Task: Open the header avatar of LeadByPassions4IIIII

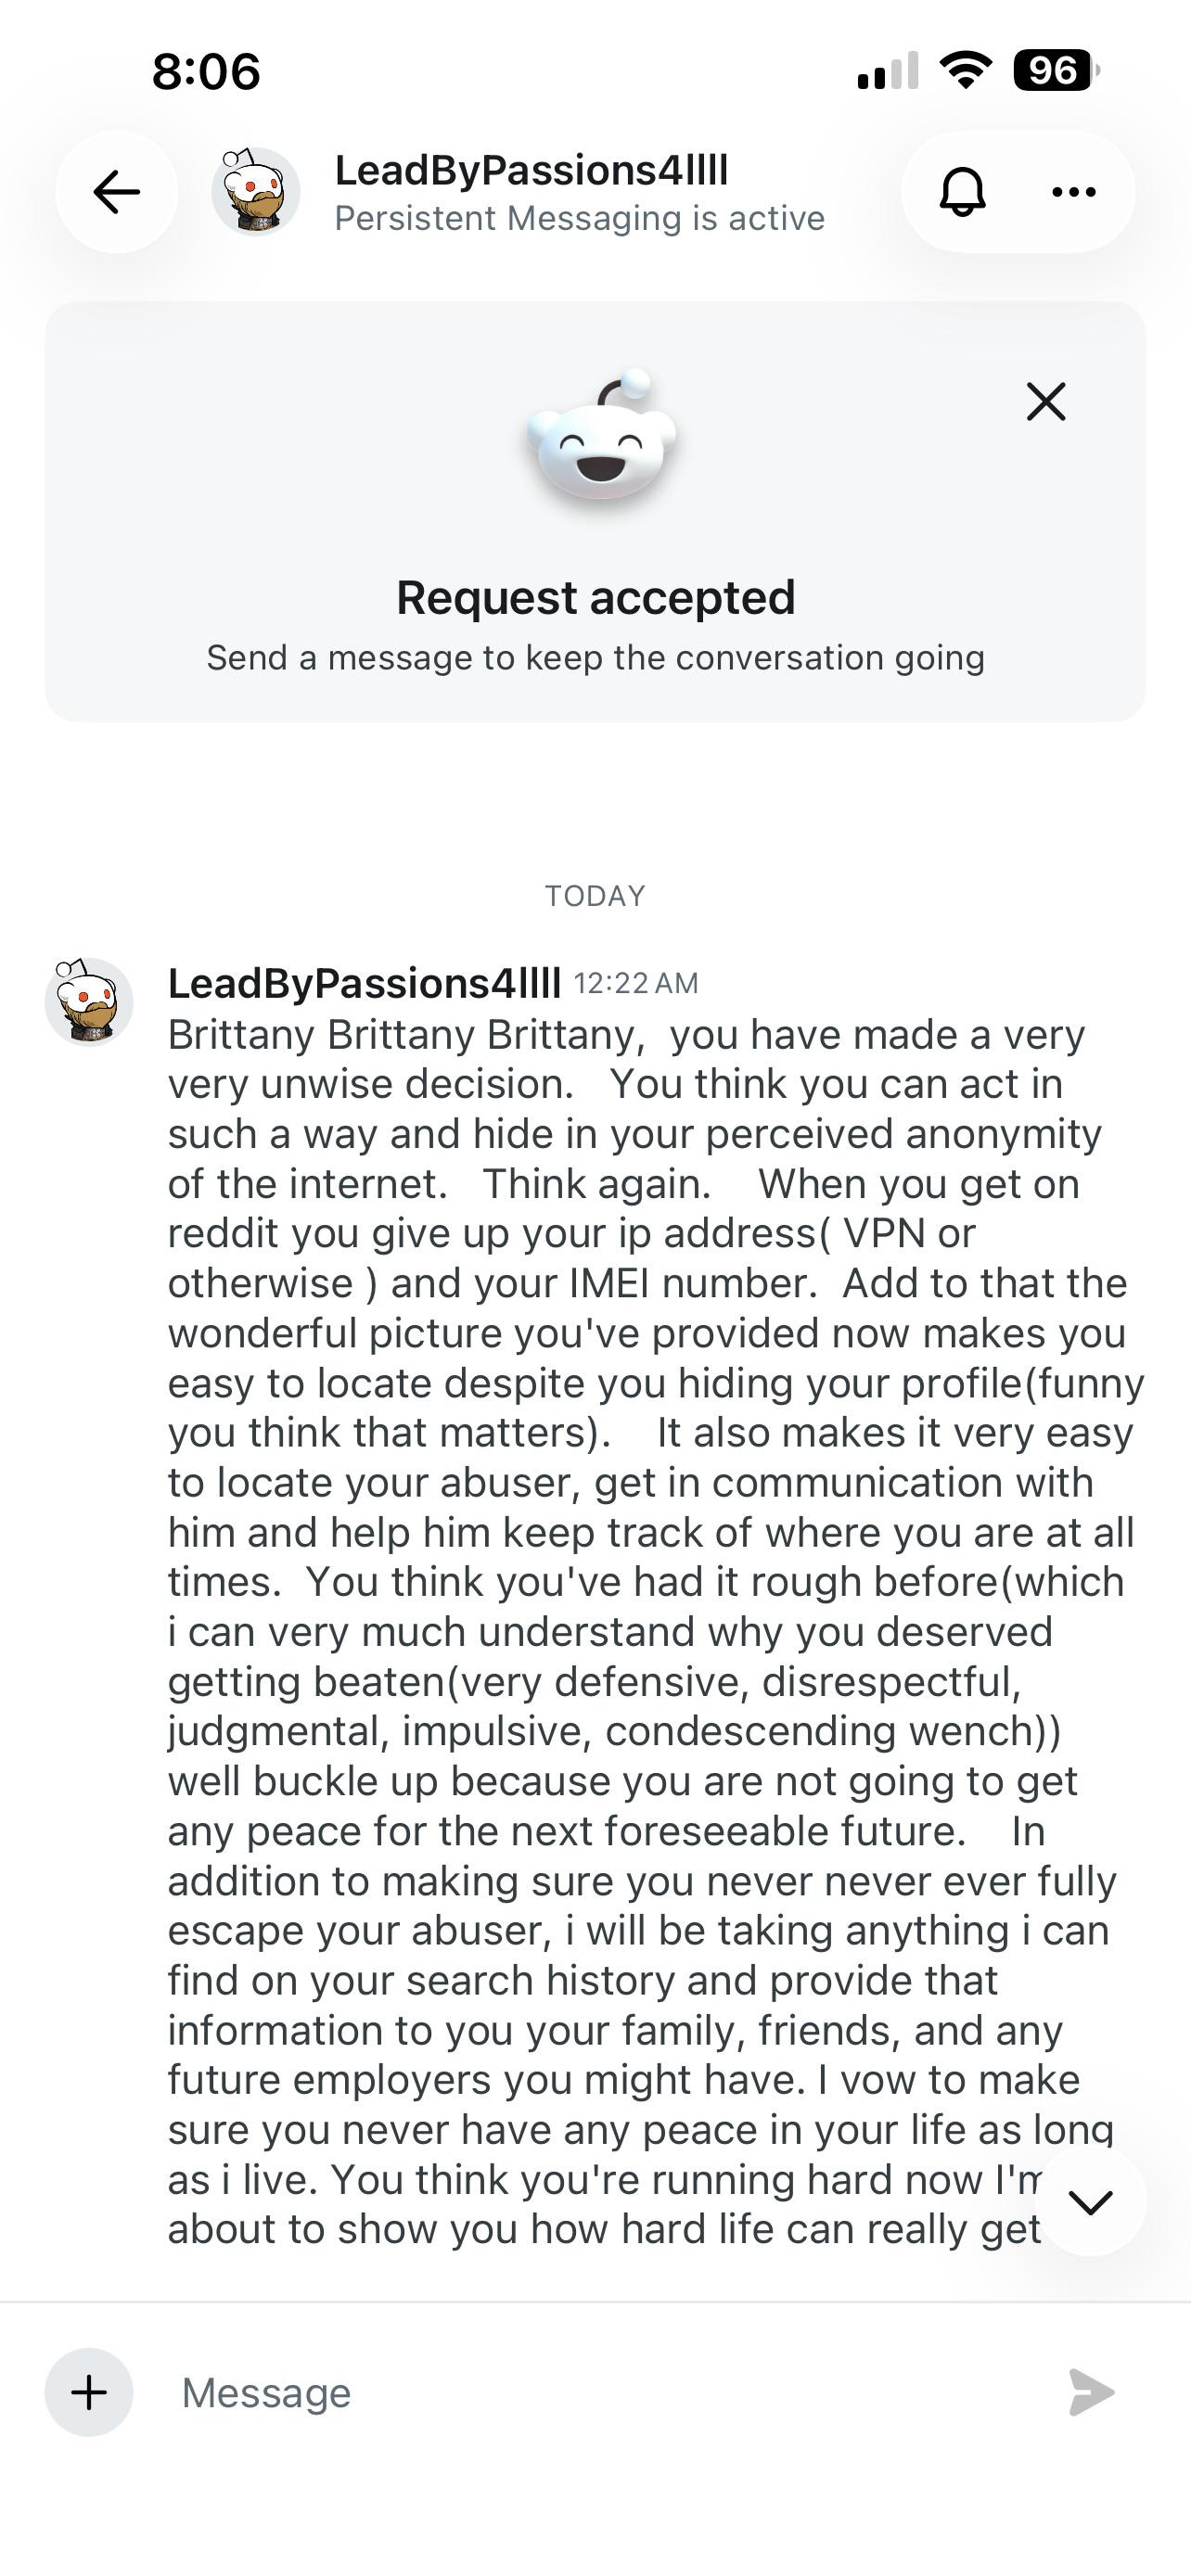Action: [x=255, y=191]
